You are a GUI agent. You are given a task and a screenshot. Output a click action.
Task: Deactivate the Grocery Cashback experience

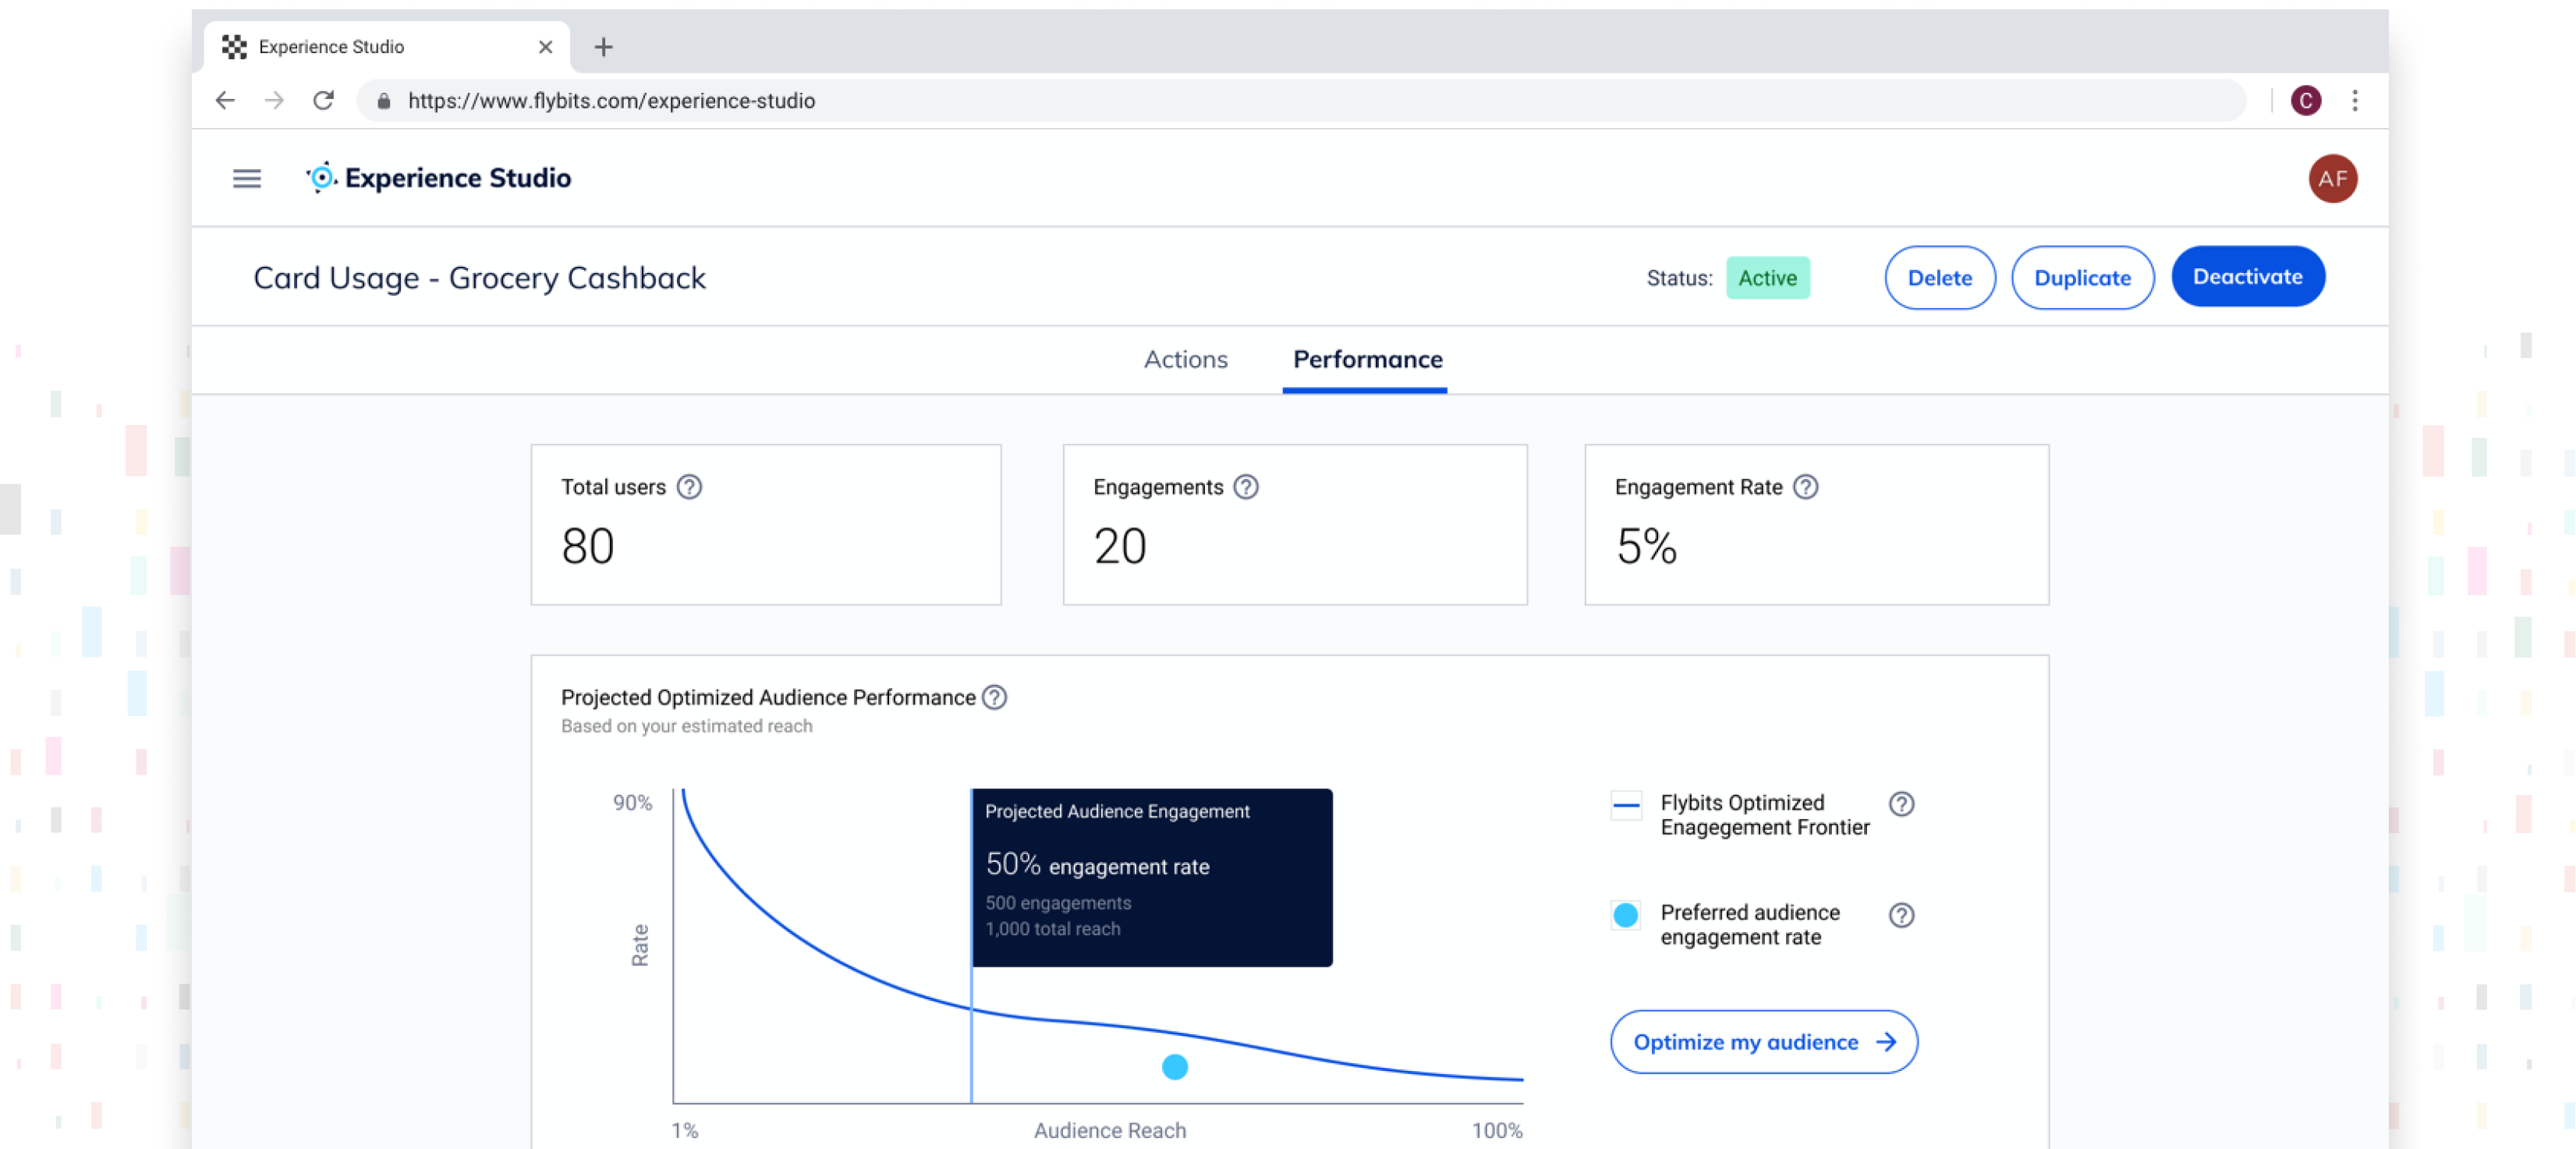pyautogui.click(x=2247, y=277)
